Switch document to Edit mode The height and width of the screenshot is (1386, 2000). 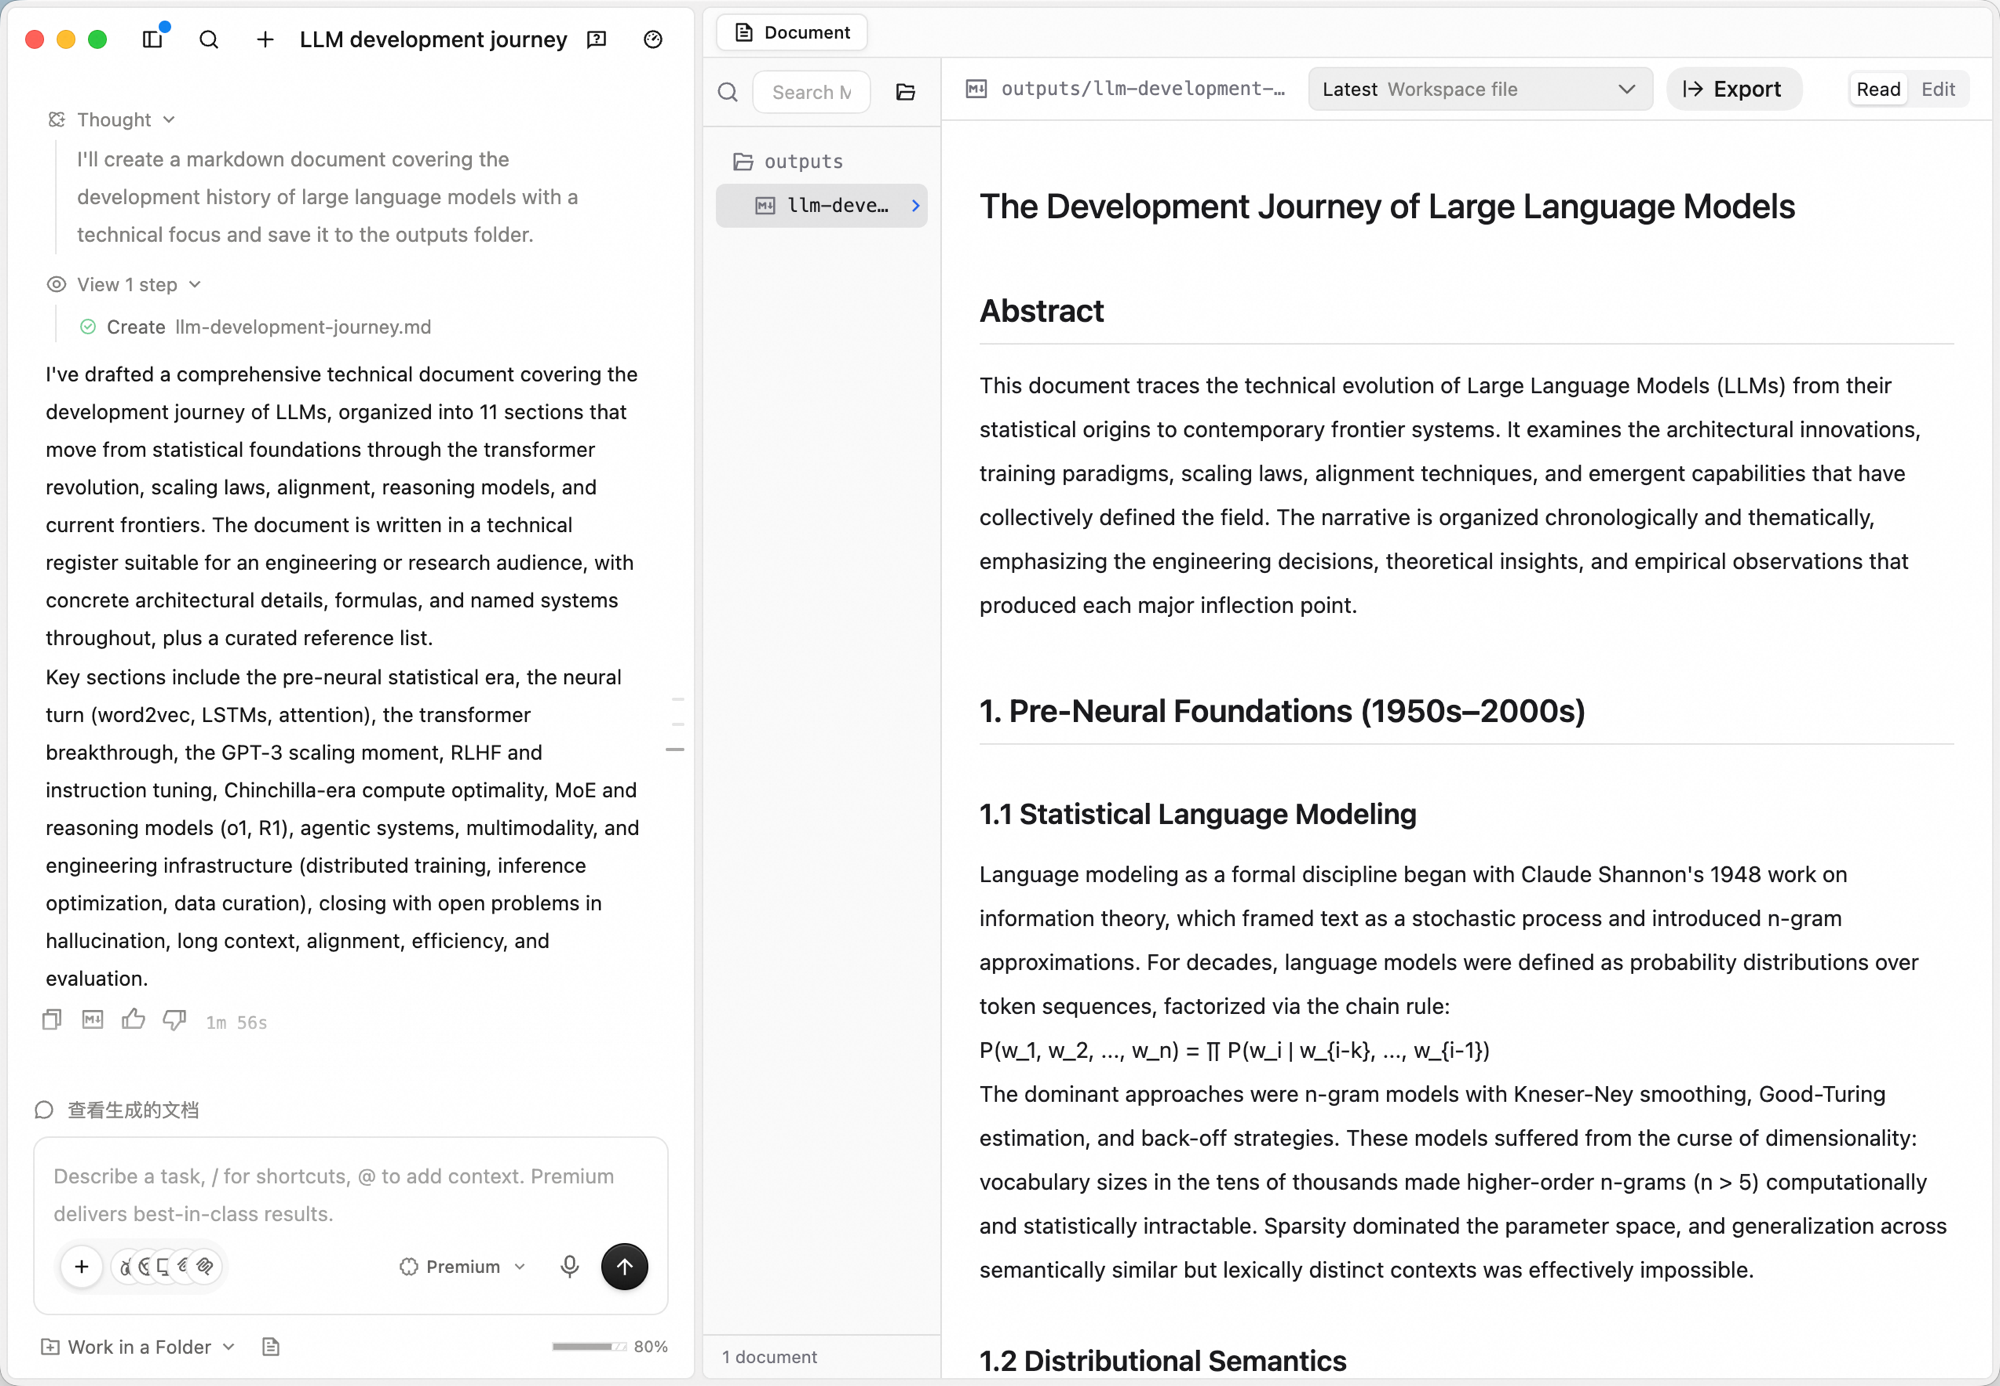click(1938, 89)
